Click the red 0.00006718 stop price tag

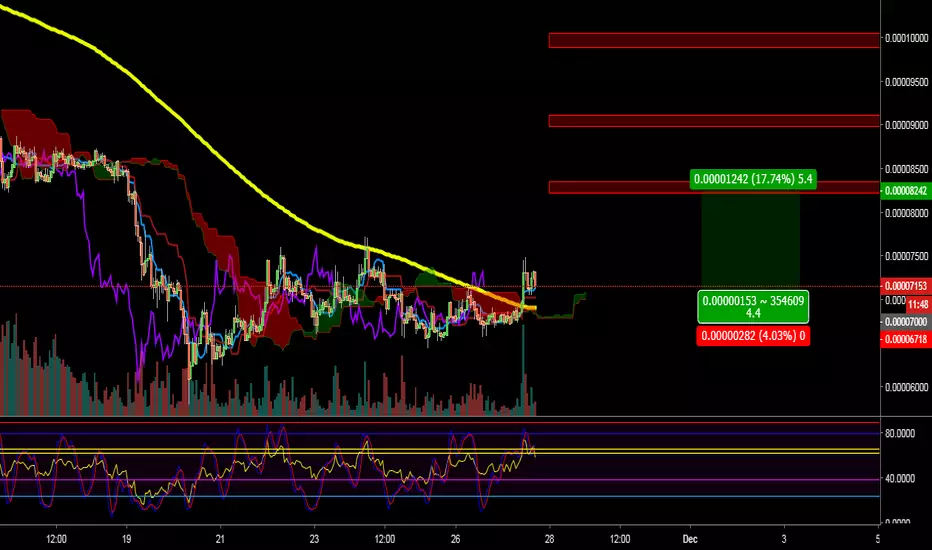click(906, 340)
